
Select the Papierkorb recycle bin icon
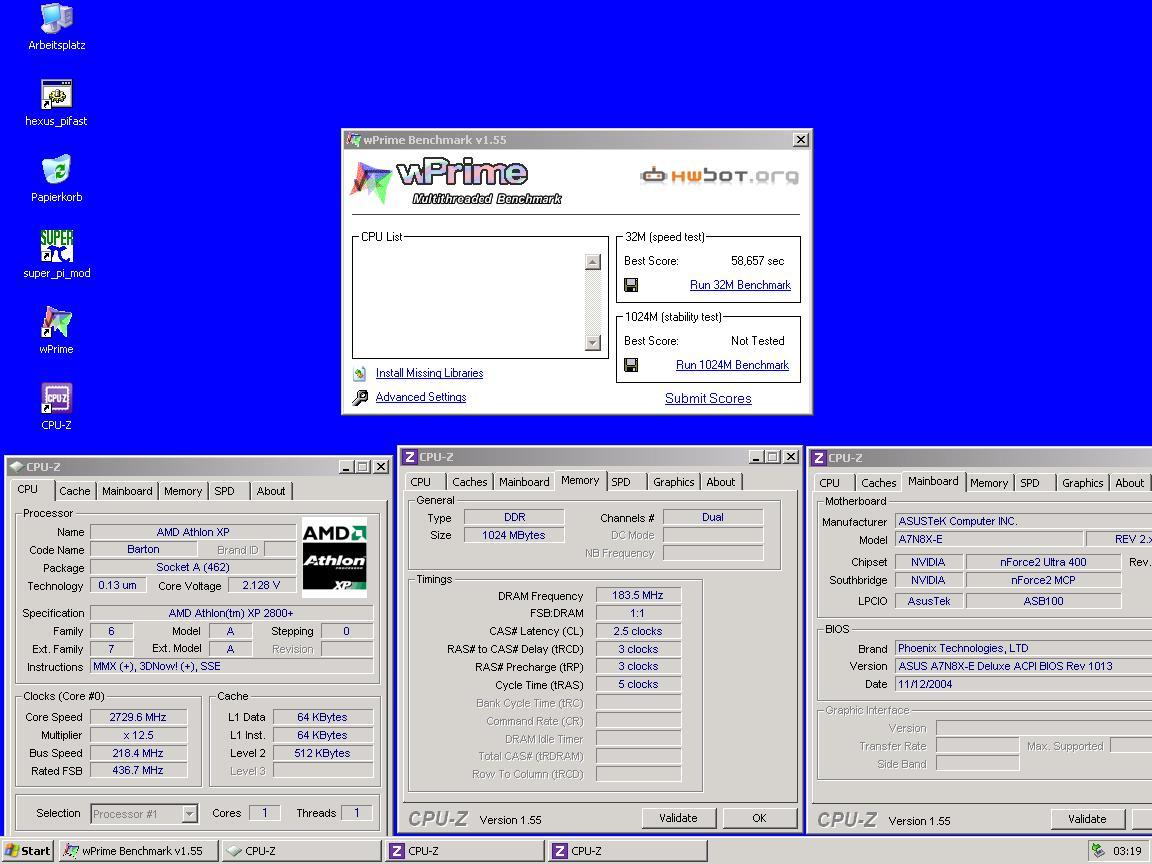[57, 179]
